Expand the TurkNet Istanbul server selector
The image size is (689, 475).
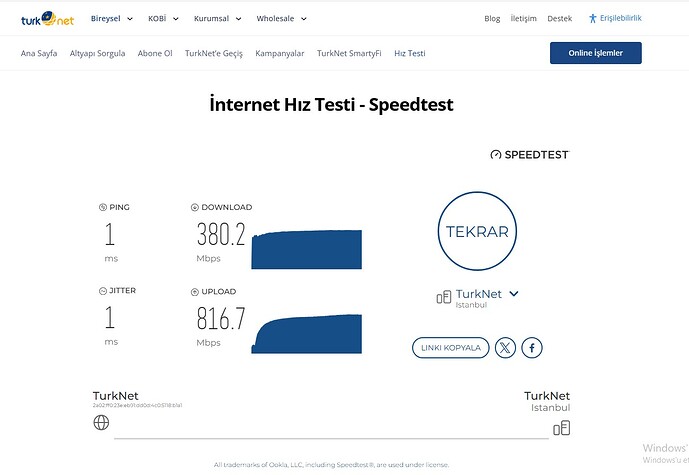tap(514, 294)
